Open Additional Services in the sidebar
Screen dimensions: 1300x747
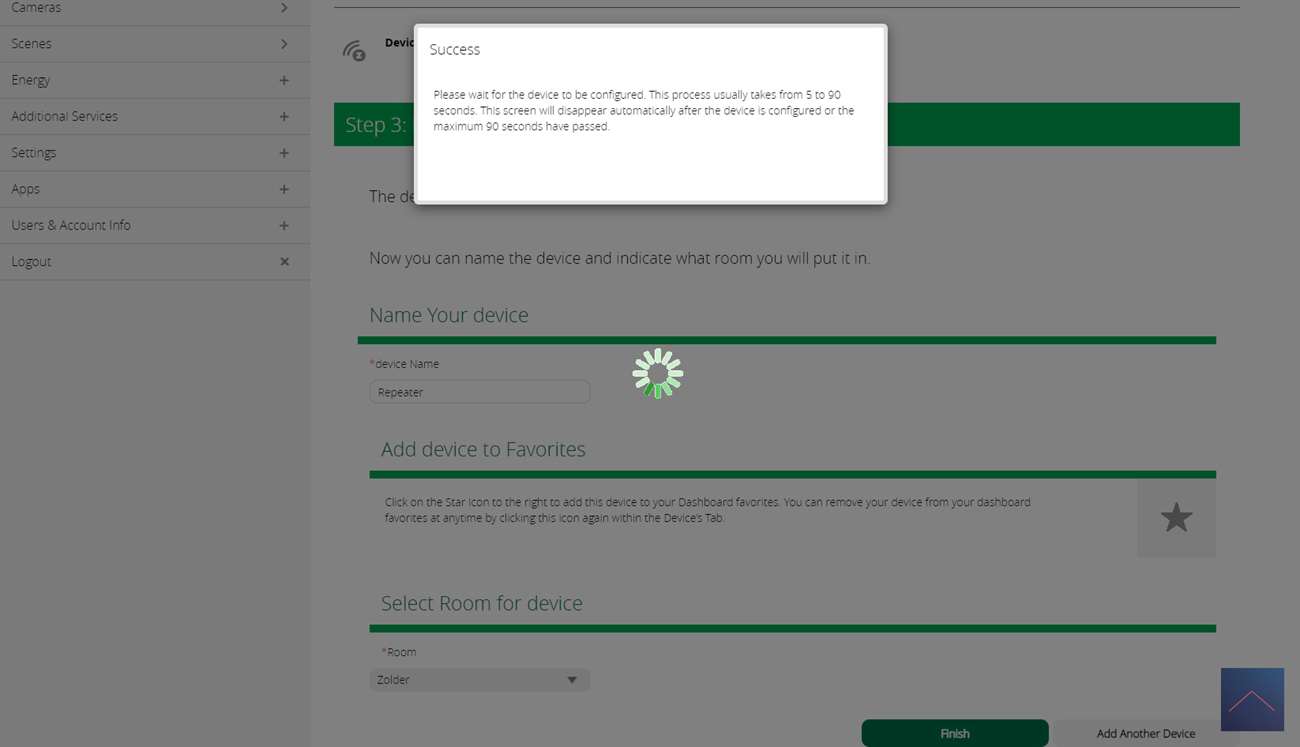pyautogui.click(x=65, y=116)
